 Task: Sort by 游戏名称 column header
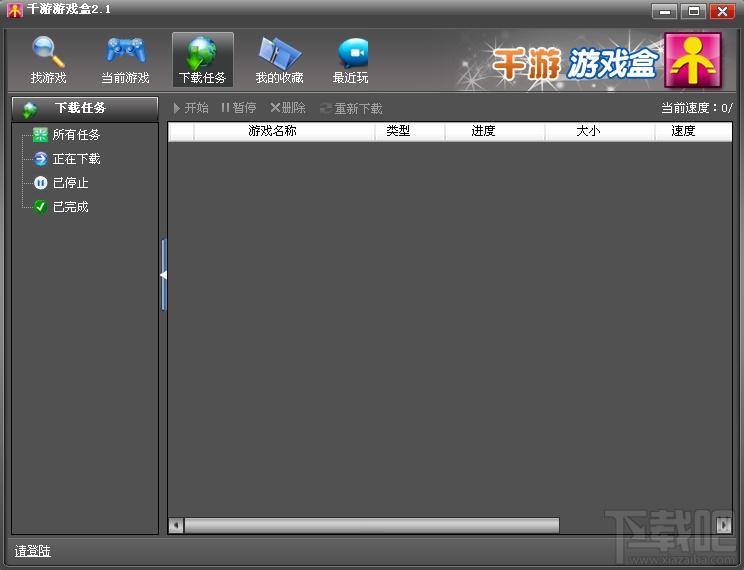[272, 131]
